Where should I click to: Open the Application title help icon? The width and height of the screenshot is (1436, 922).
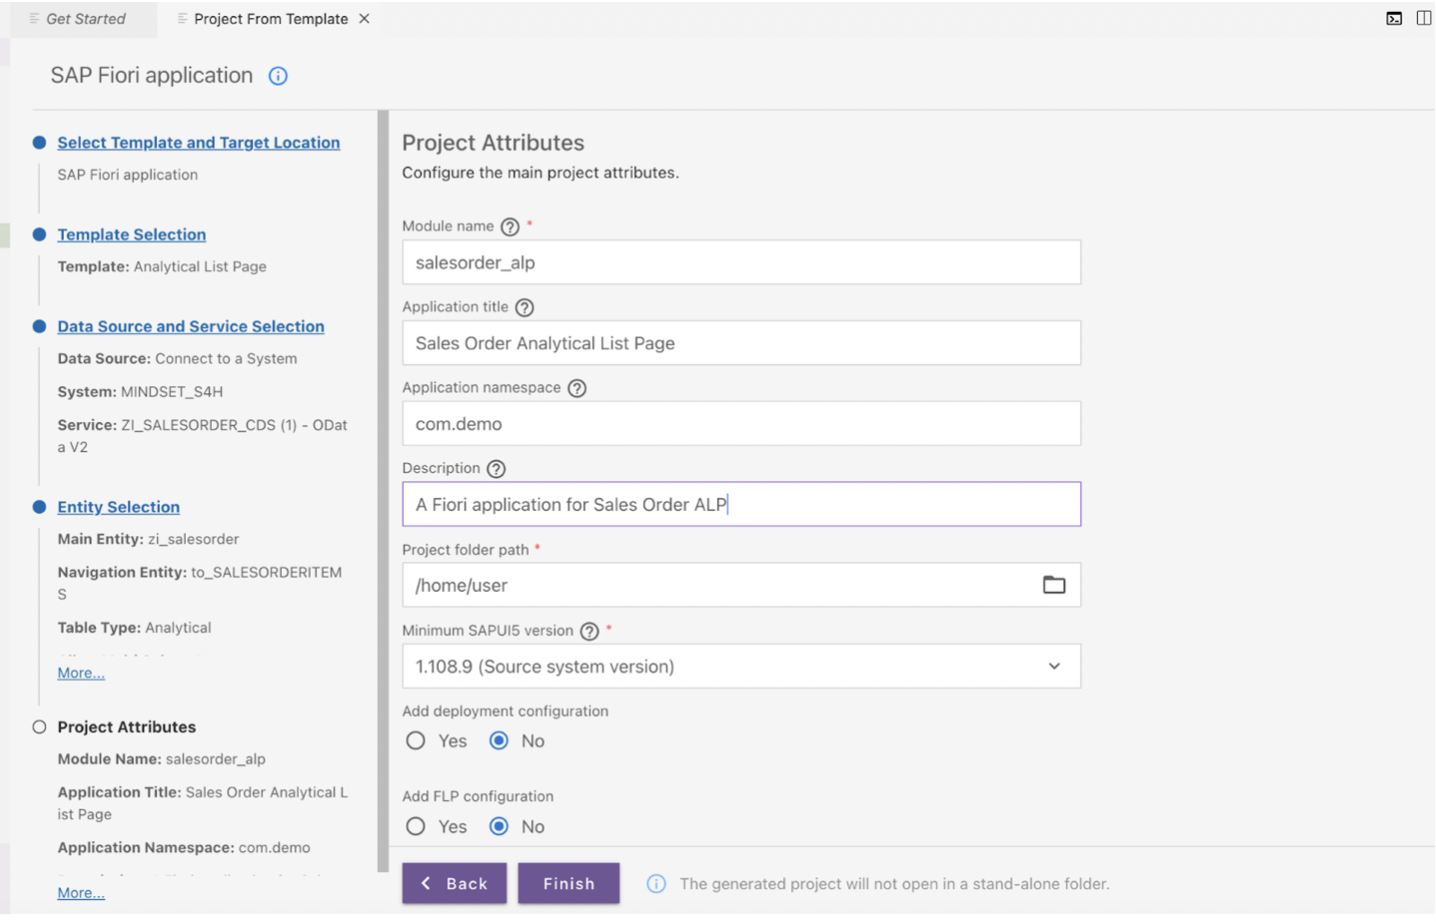[x=524, y=308]
